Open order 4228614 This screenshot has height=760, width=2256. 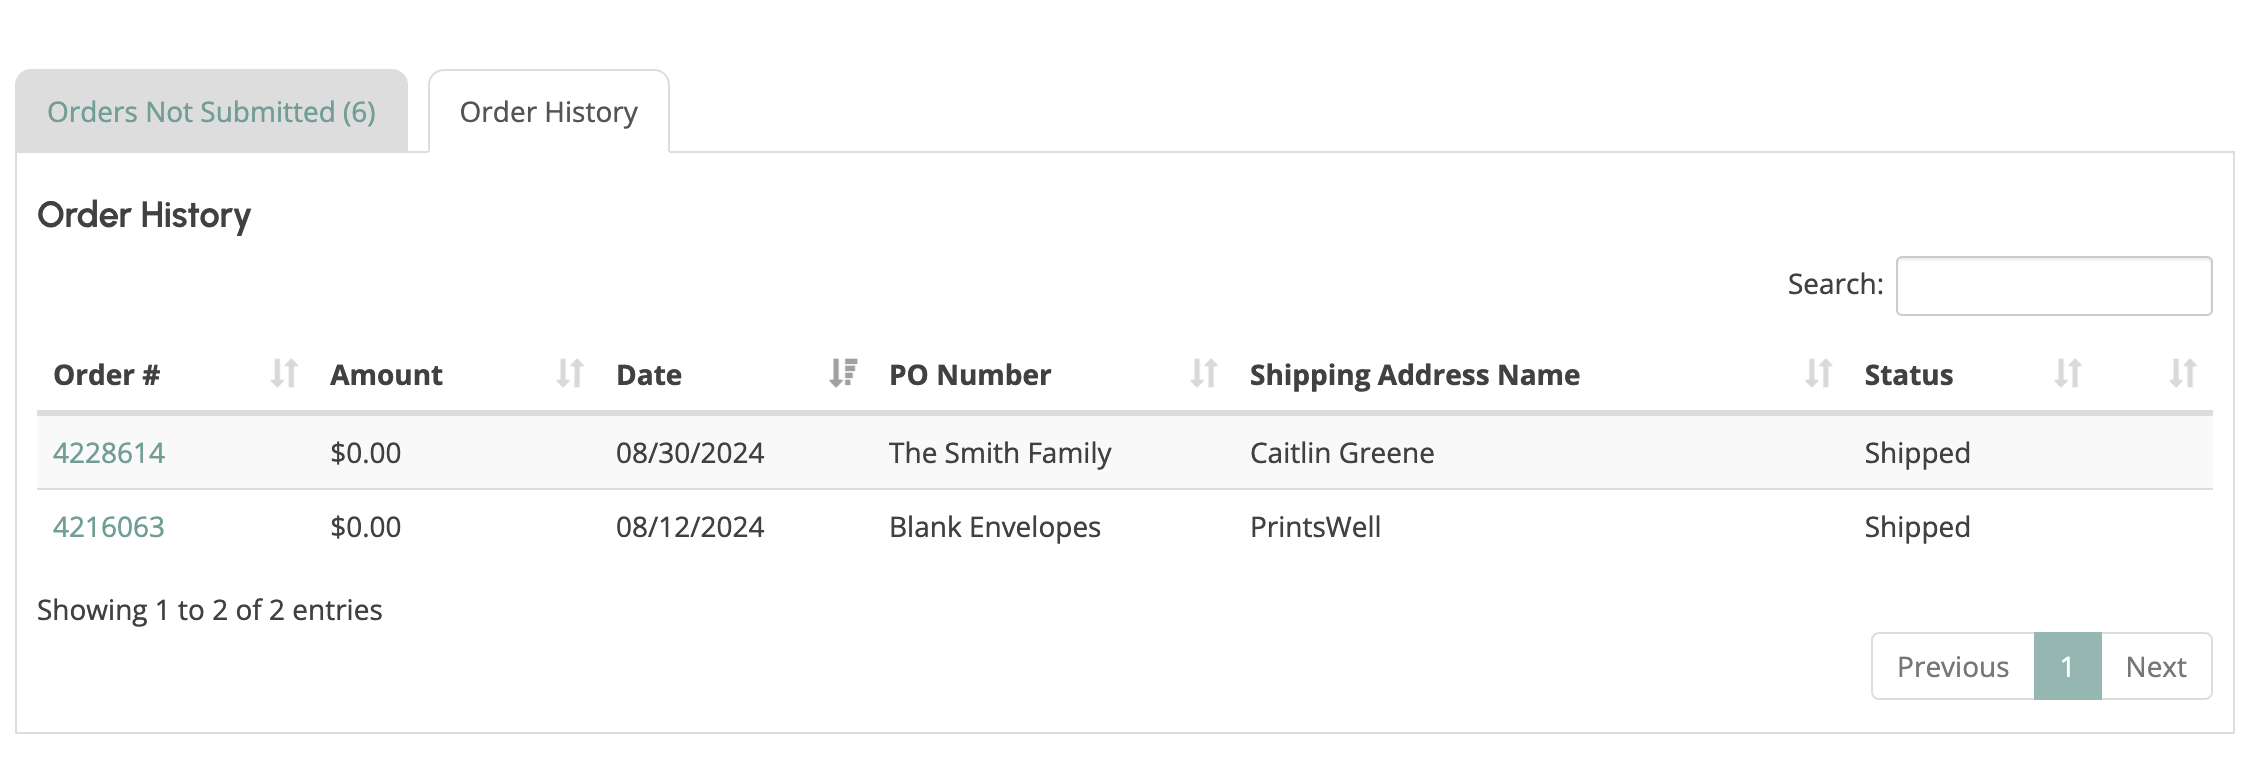108,453
